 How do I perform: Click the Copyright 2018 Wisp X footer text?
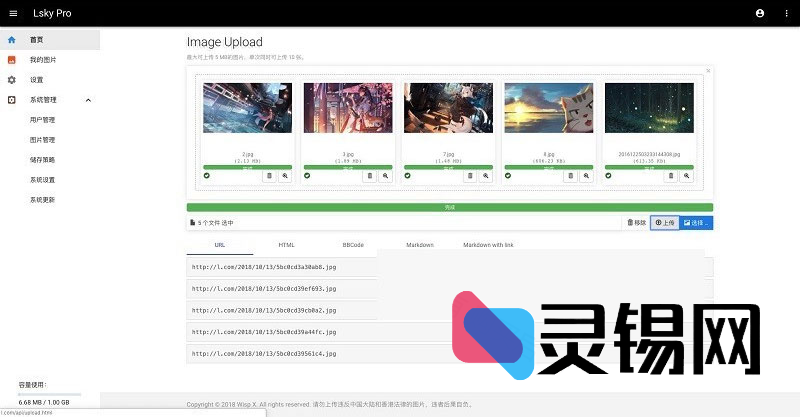[x=330, y=404]
